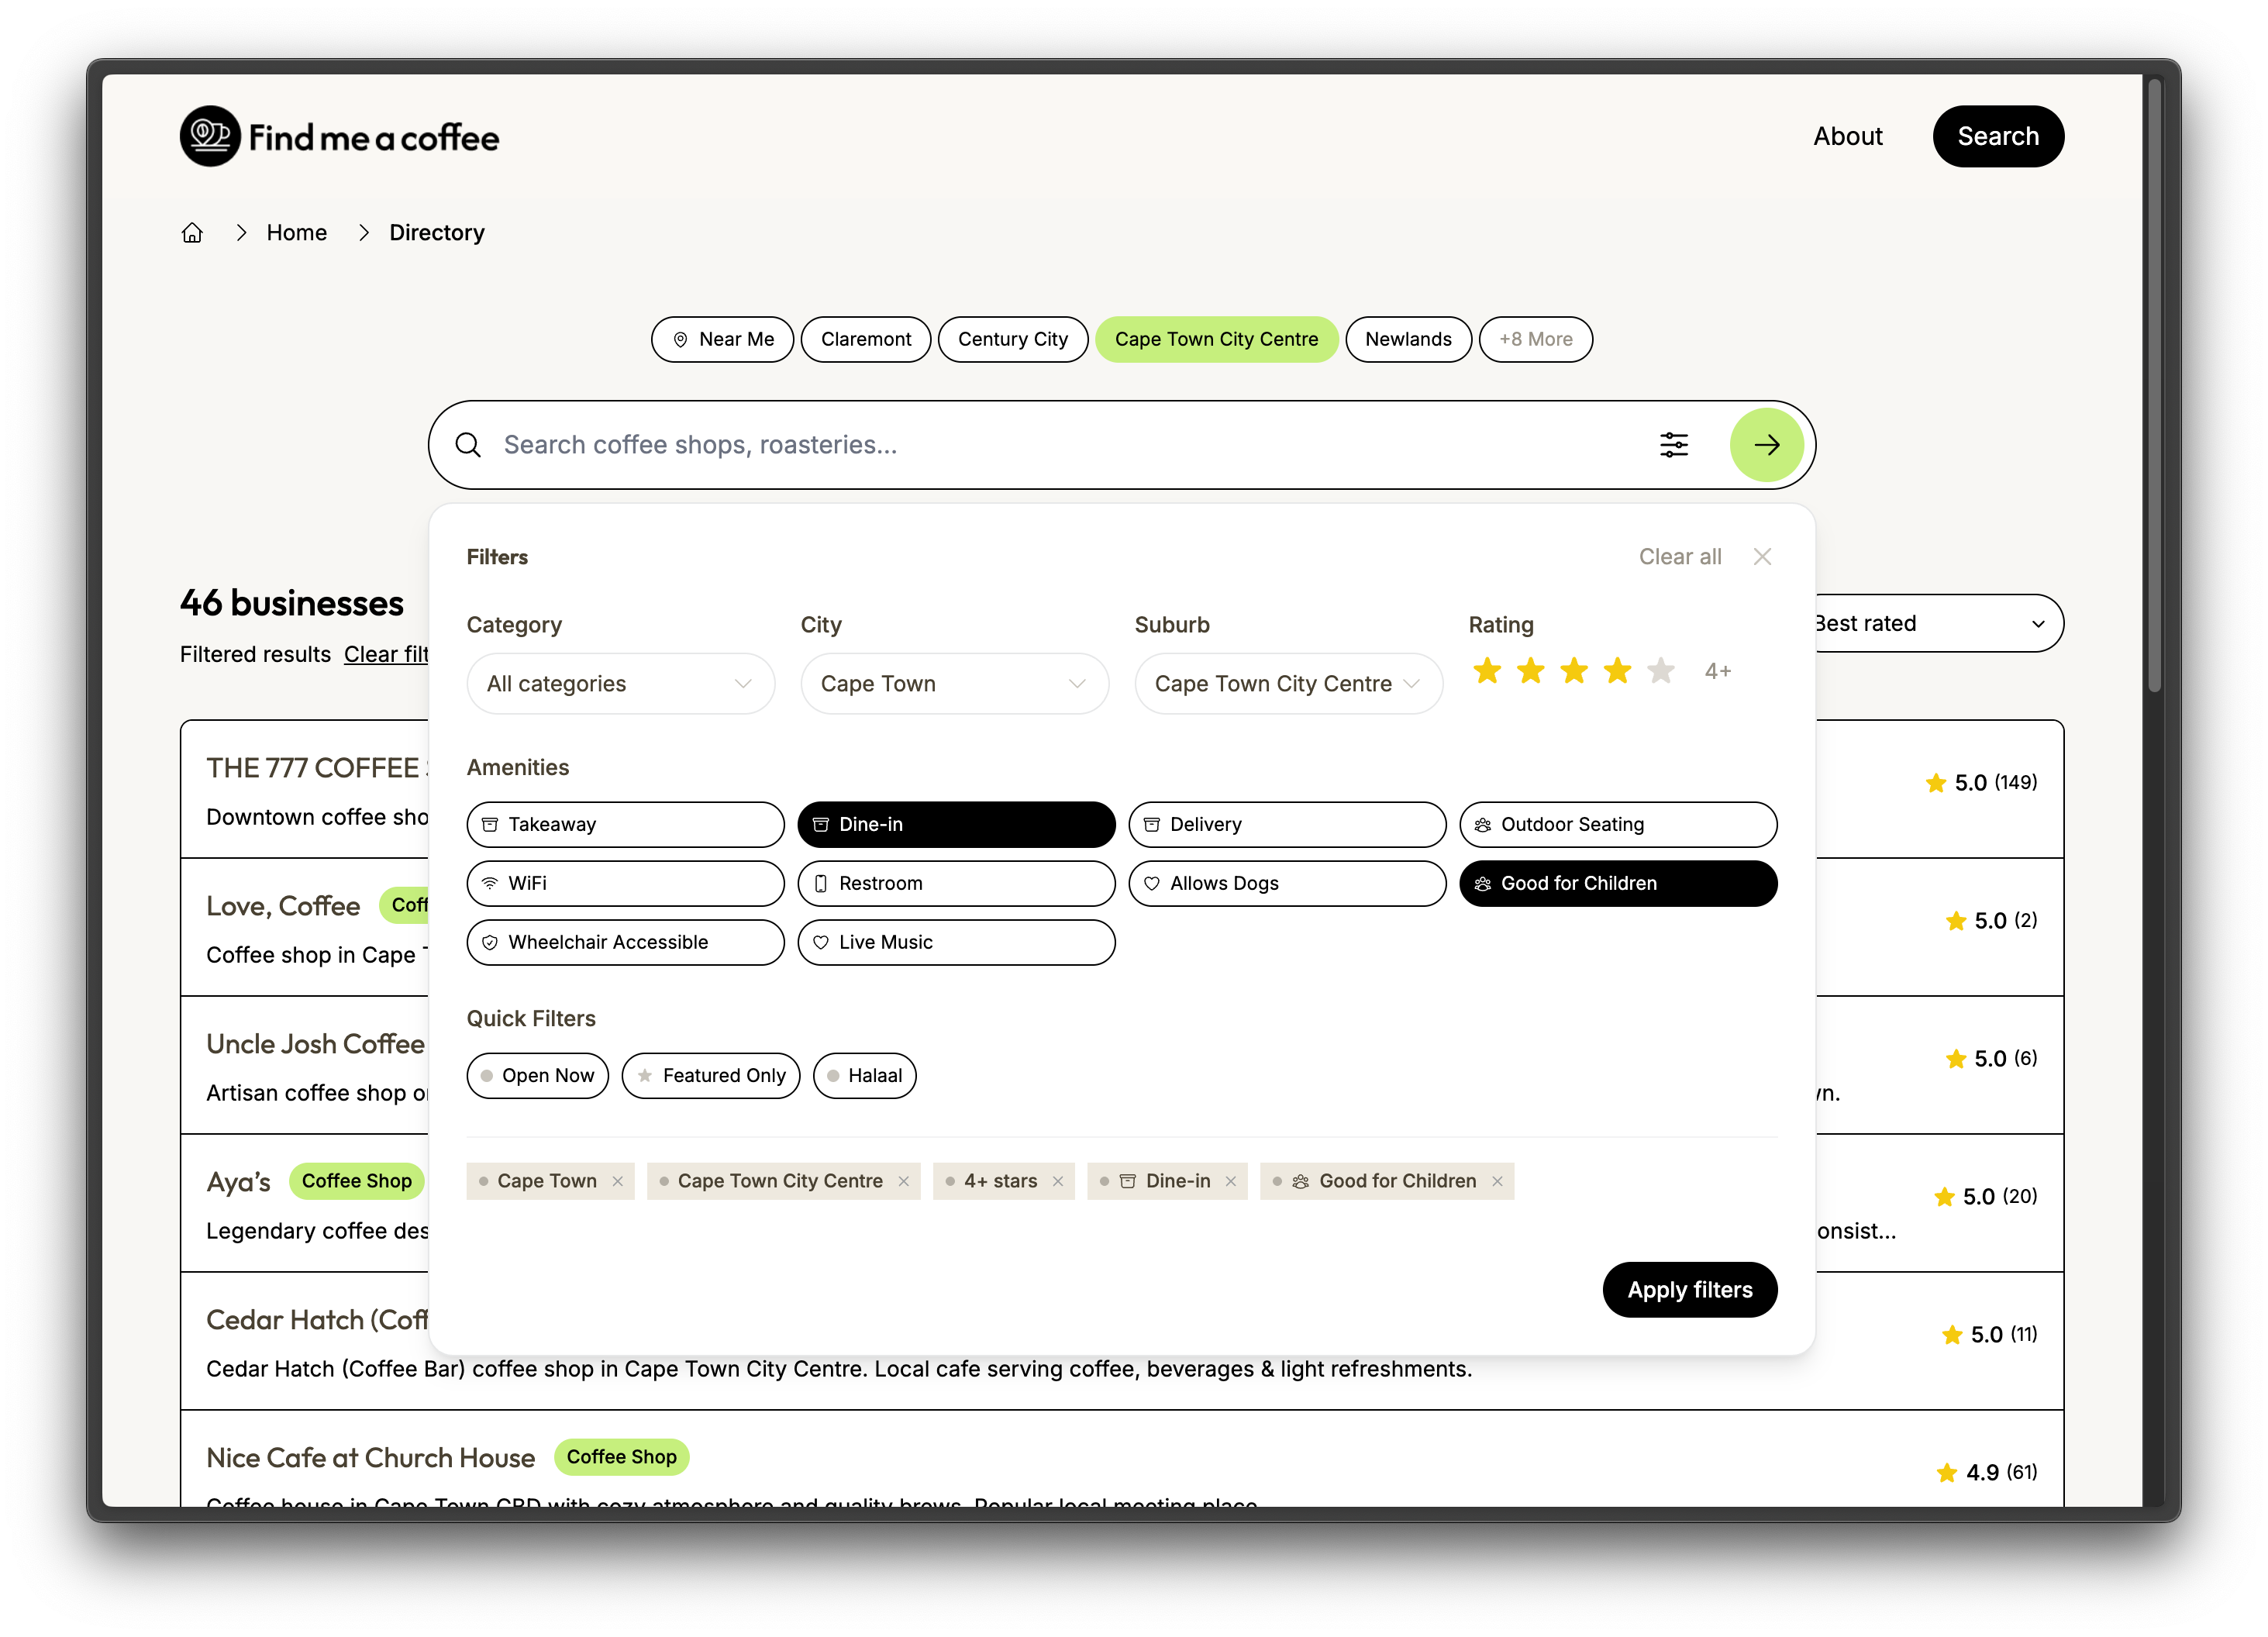Enable the Open Now quick filter
Screen dimensions: 2268x1637
(537, 1075)
